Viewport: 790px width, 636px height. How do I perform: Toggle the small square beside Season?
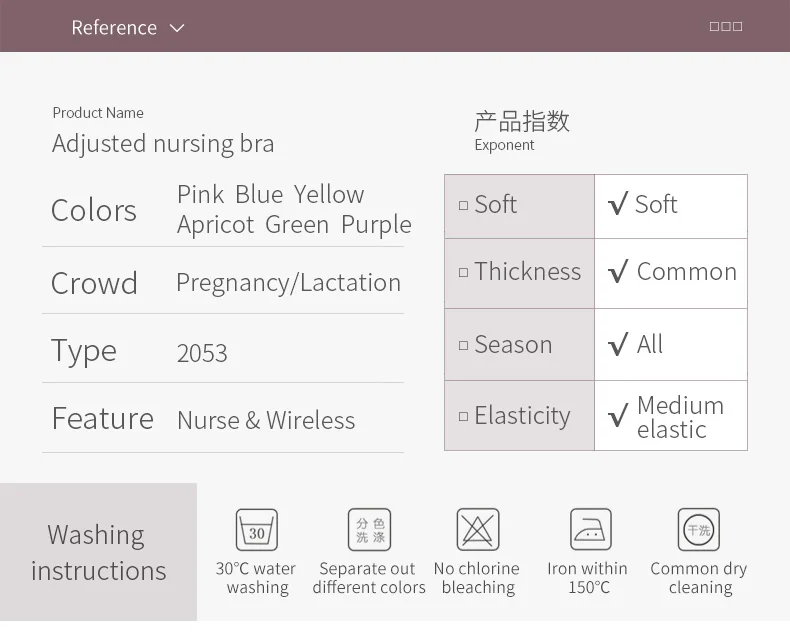(x=464, y=345)
